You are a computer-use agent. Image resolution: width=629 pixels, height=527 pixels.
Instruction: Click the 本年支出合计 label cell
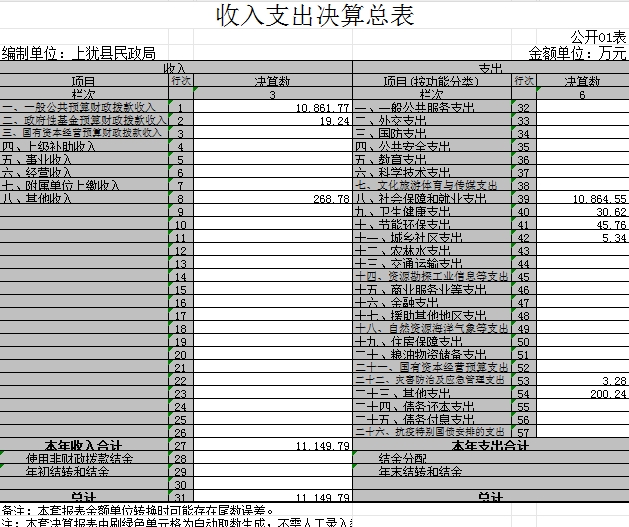pos(489,445)
